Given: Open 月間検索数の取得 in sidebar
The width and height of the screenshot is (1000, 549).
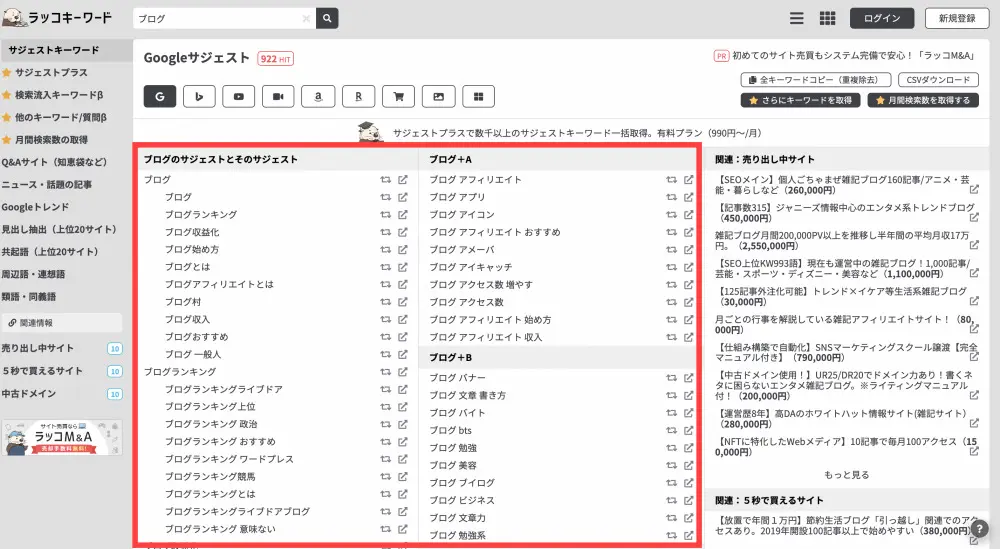Looking at the screenshot, I should click(51, 140).
